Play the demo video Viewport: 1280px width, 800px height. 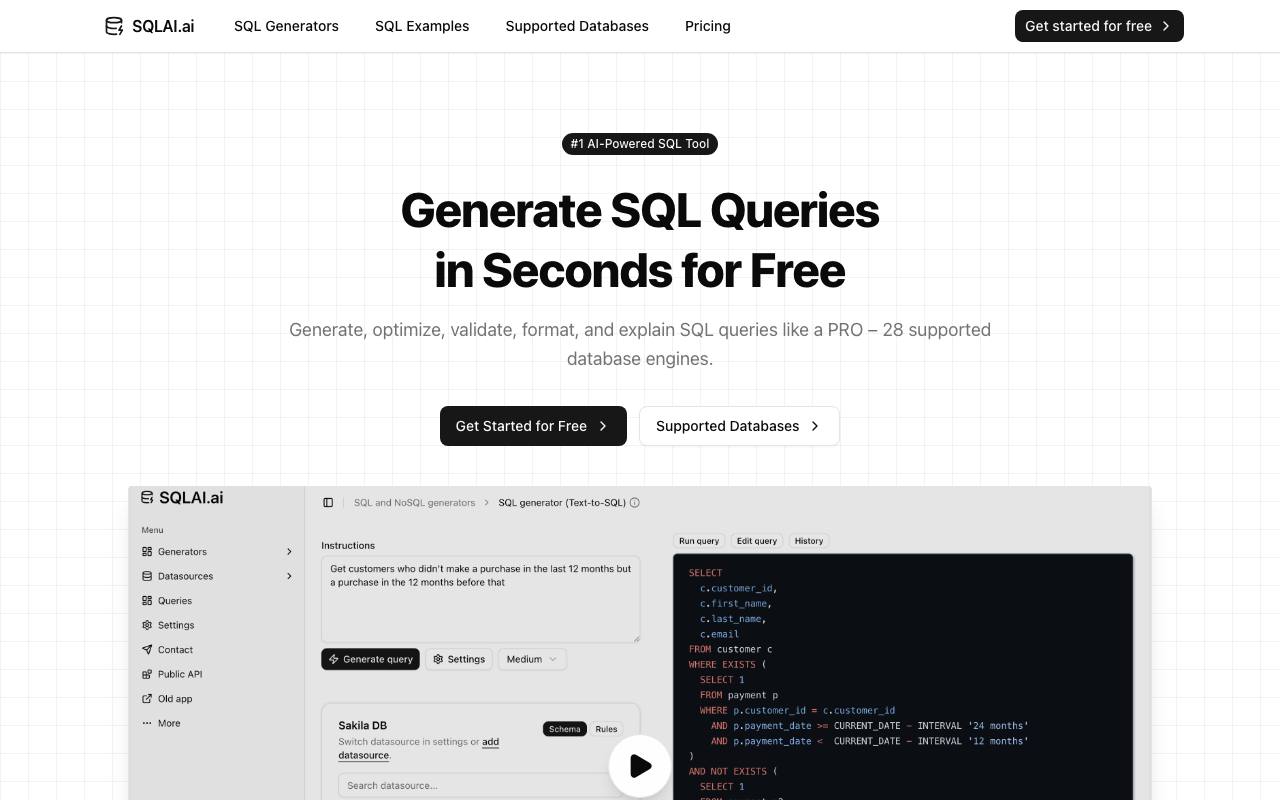pos(640,766)
